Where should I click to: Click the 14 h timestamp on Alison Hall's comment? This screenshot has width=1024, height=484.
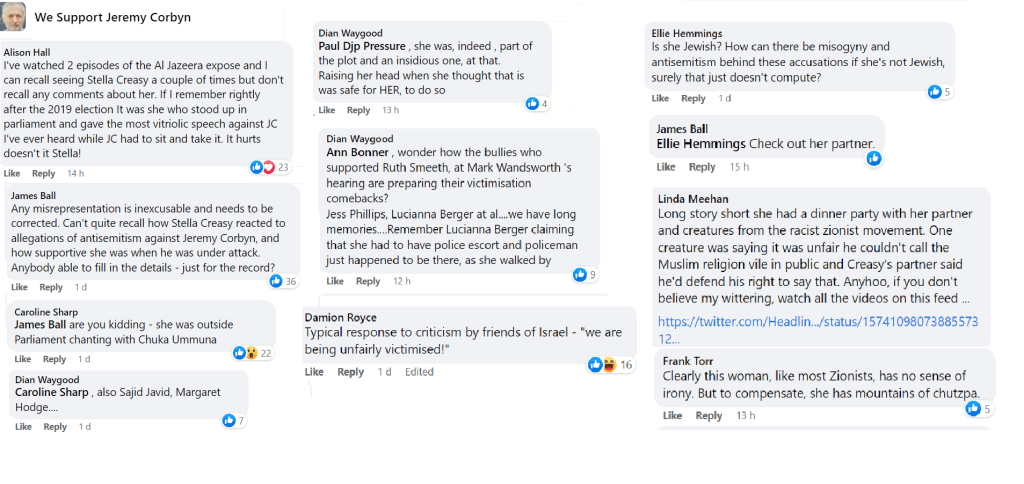coord(75,173)
